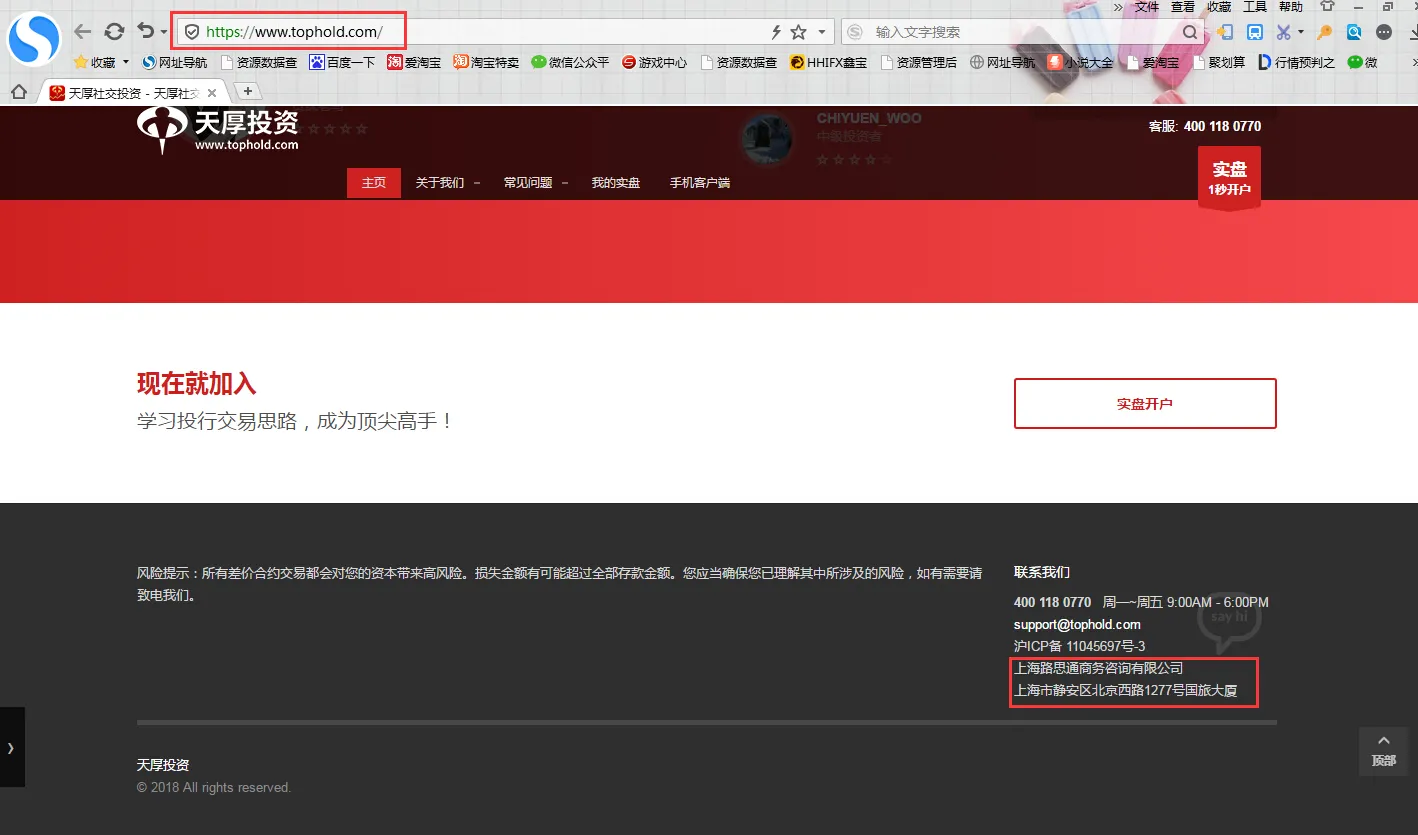1418x835 pixels.
Task: Click the security shield in address bar
Action: coord(192,32)
